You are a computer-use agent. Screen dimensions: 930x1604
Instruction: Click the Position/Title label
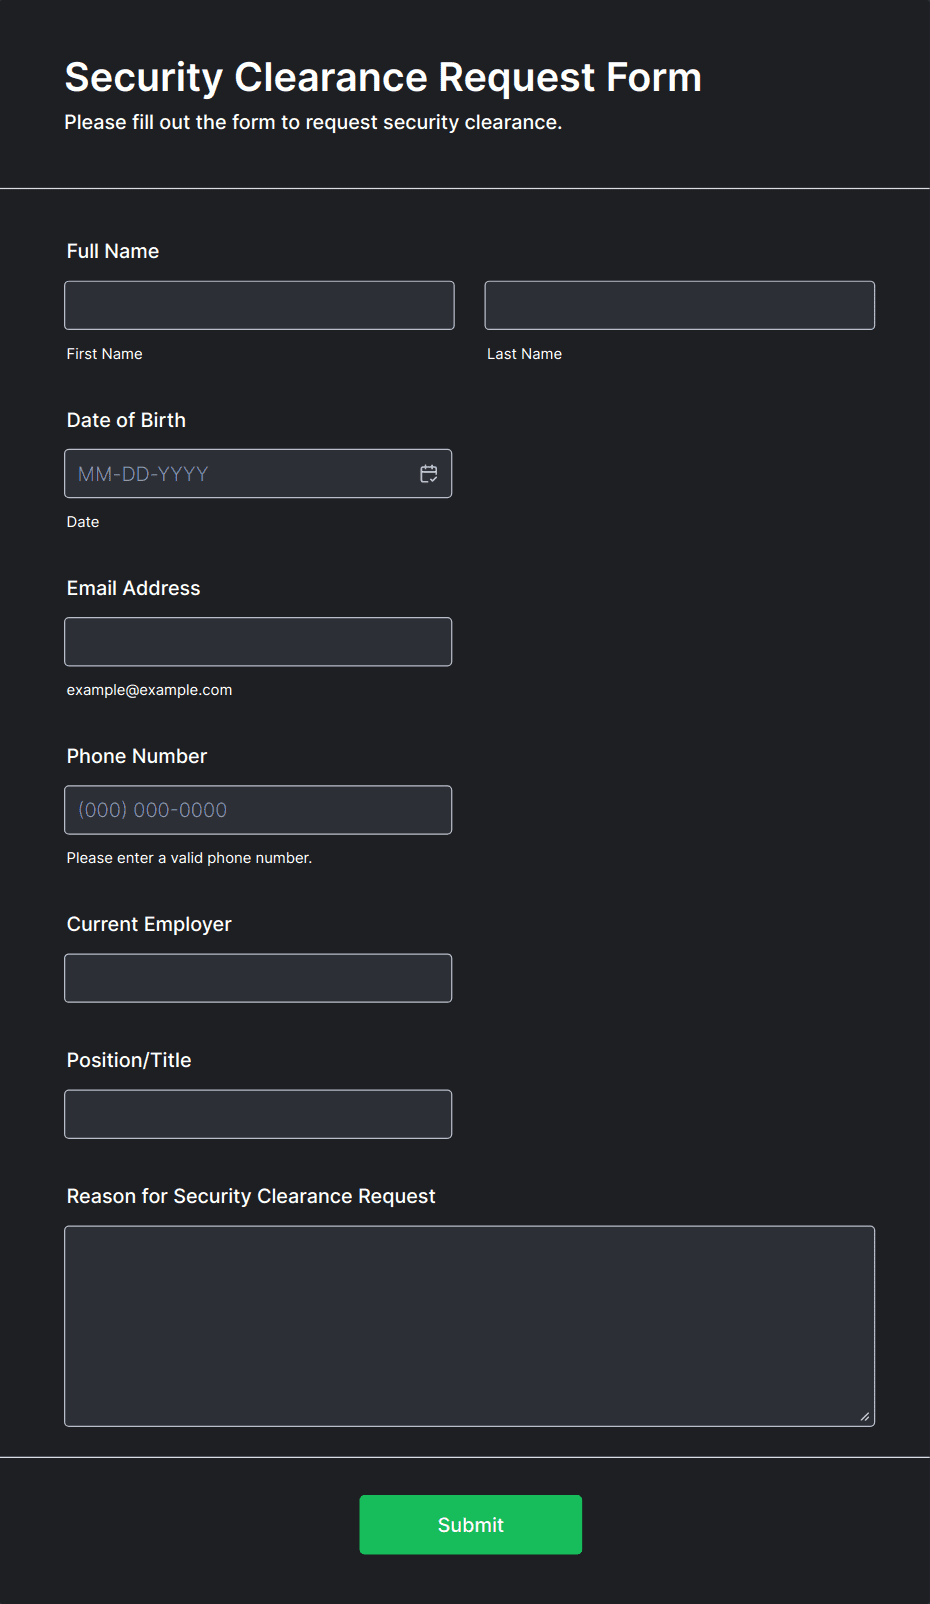pyautogui.click(x=129, y=1060)
